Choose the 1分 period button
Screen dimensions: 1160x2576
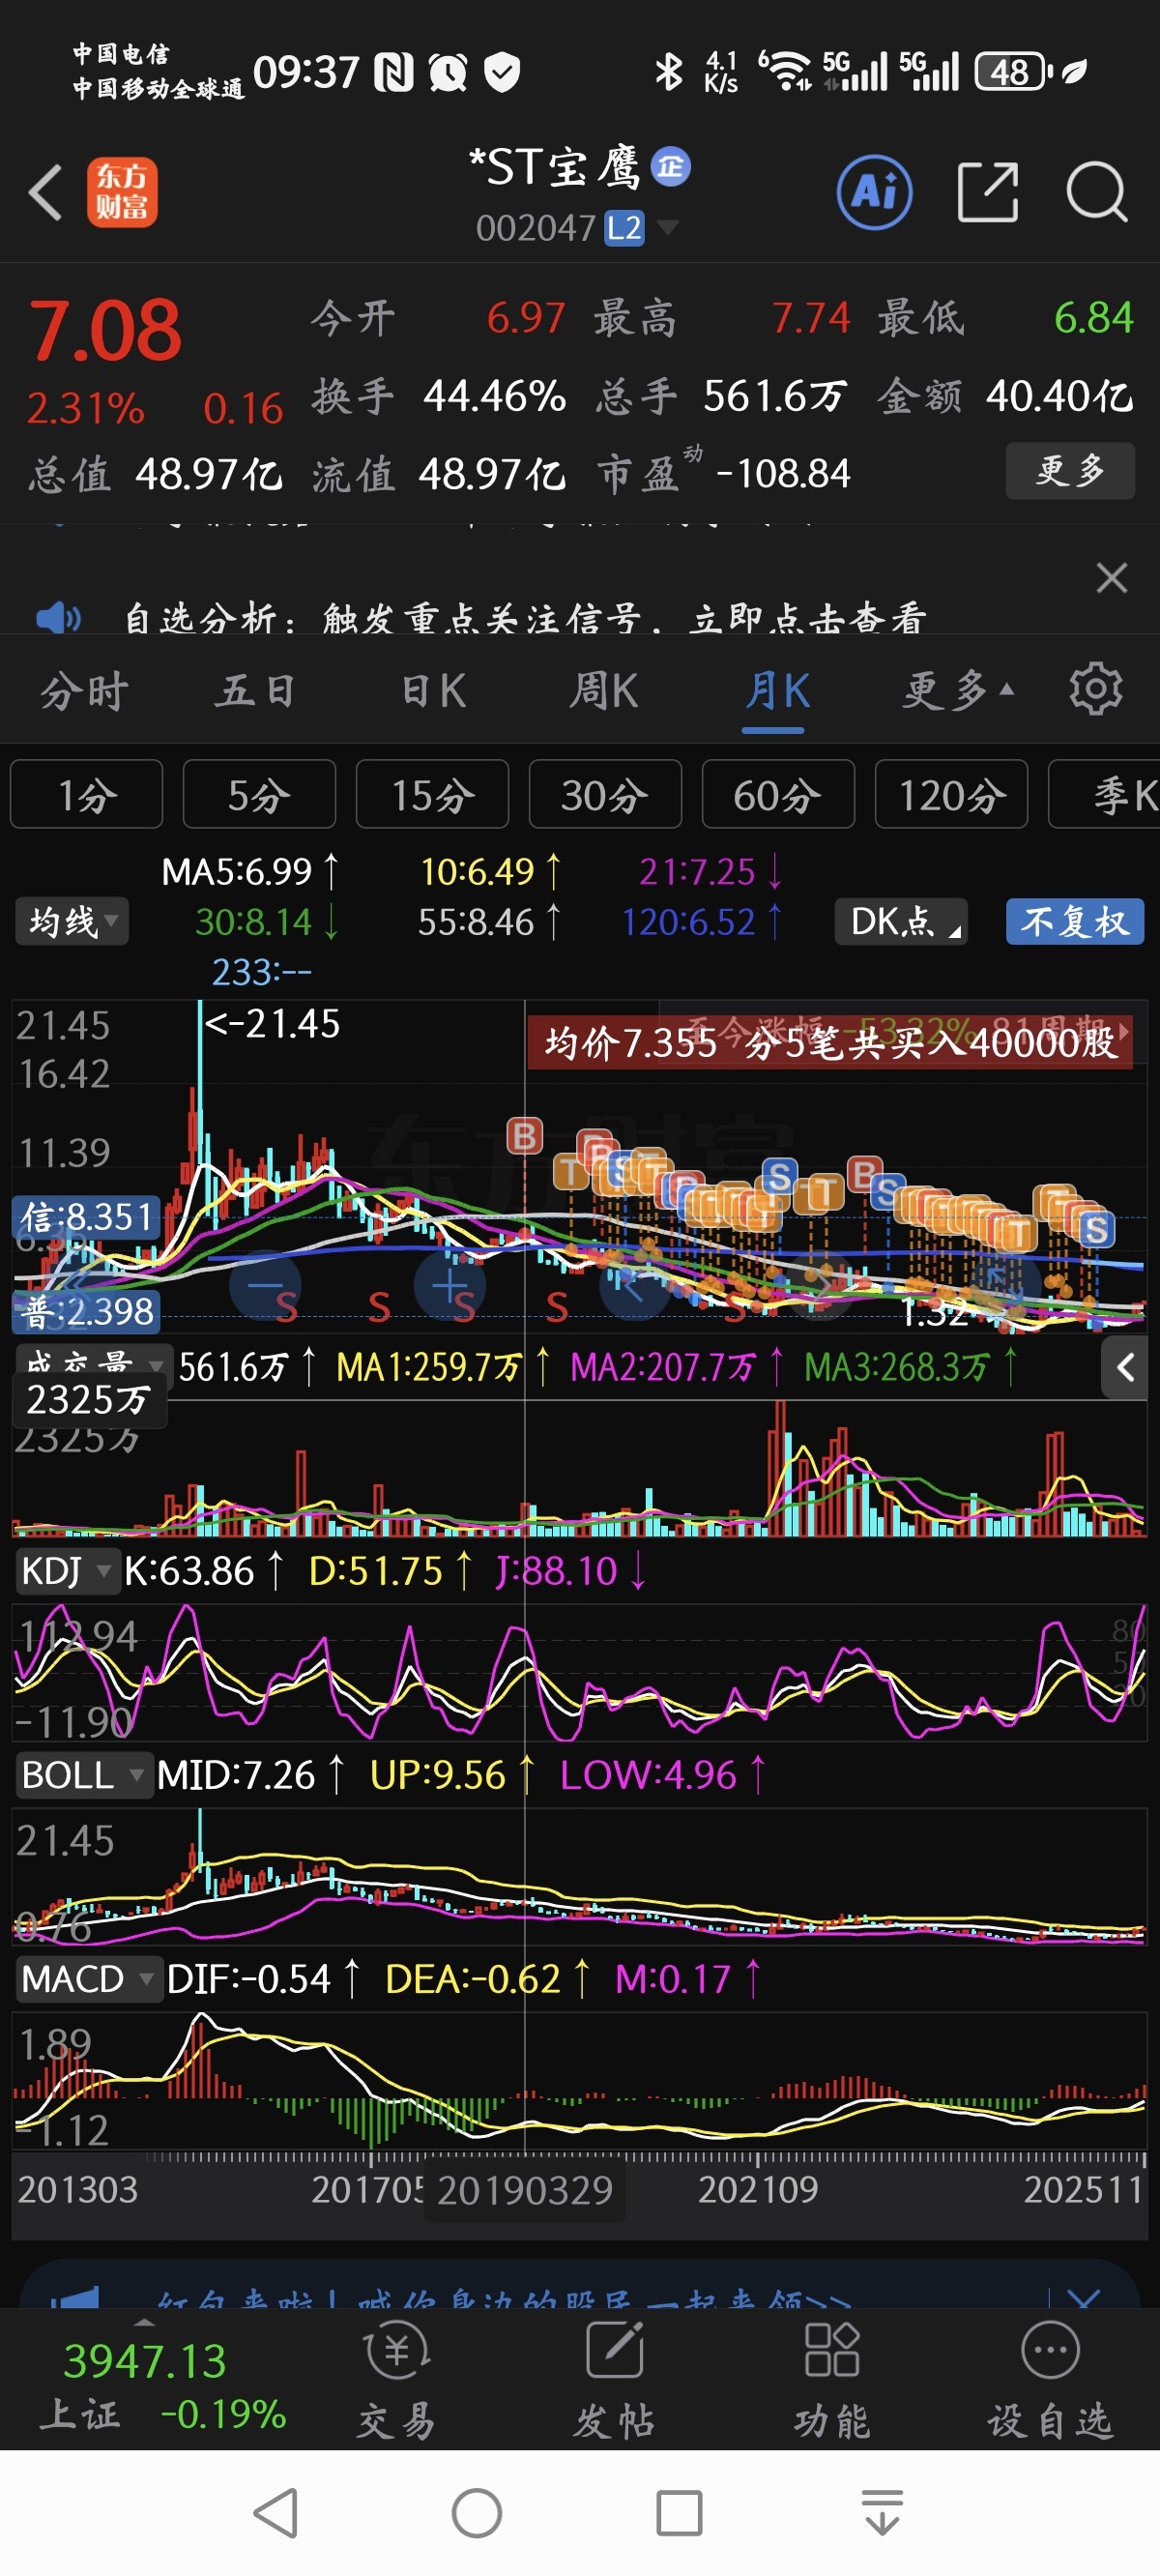click(x=86, y=795)
